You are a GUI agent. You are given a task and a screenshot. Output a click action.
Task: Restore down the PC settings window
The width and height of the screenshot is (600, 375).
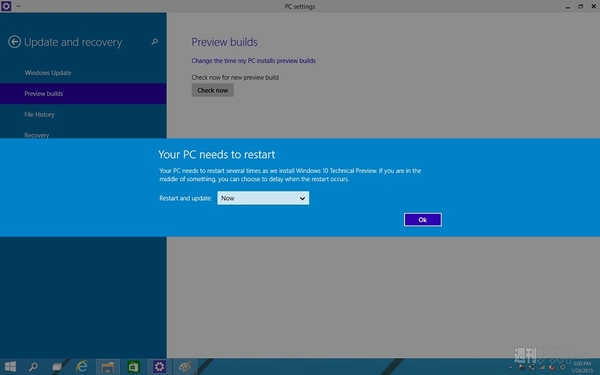pyautogui.click(x=580, y=7)
